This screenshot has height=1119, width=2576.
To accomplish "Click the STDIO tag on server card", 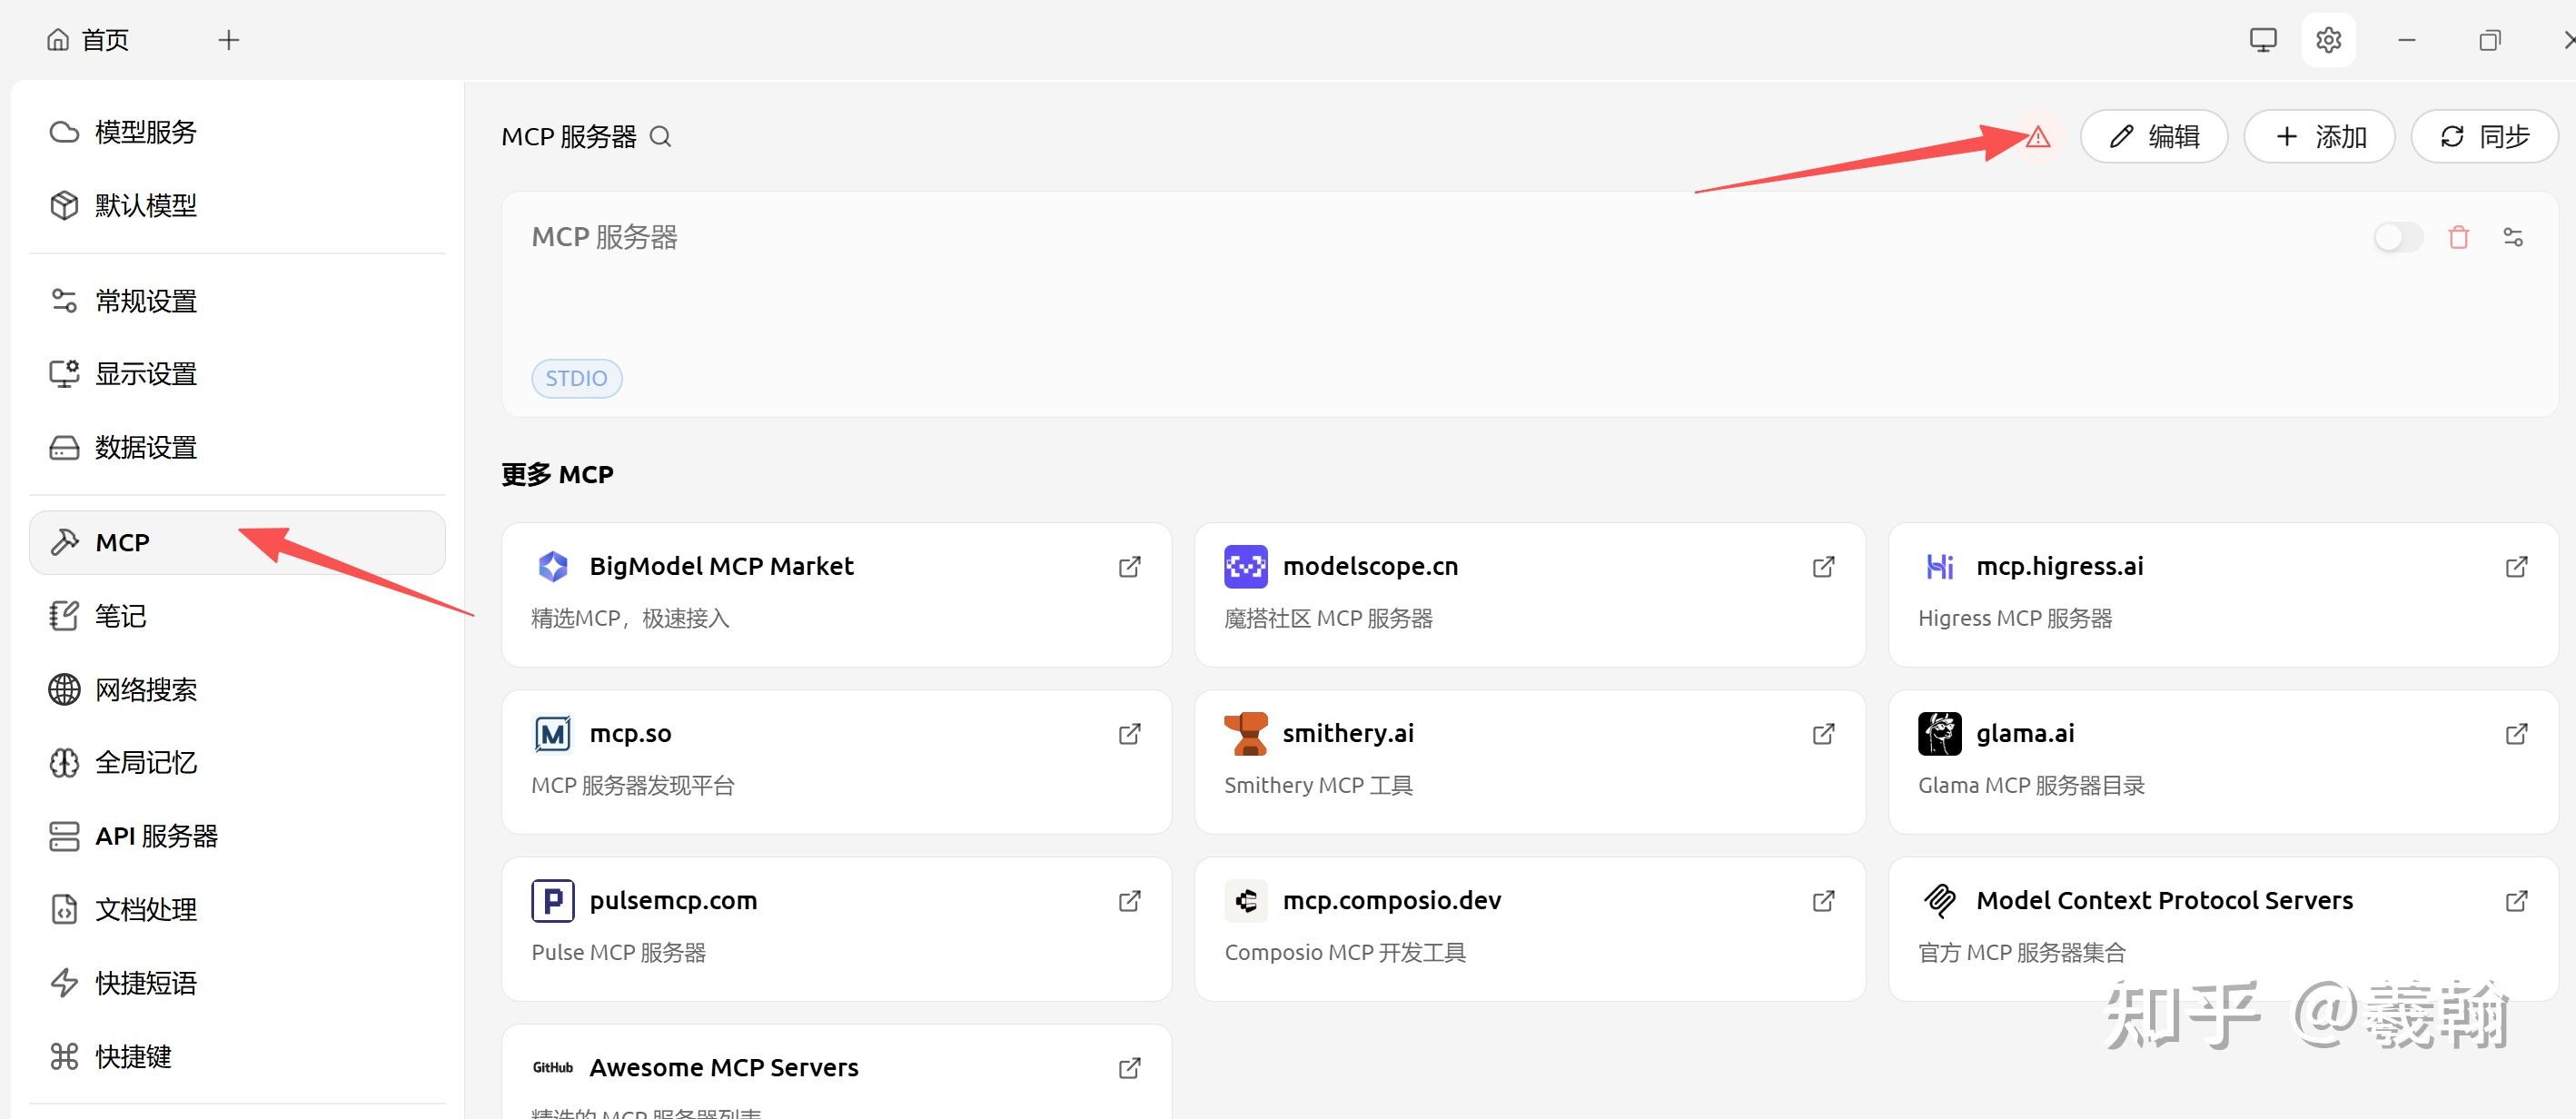I will (576, 379).
